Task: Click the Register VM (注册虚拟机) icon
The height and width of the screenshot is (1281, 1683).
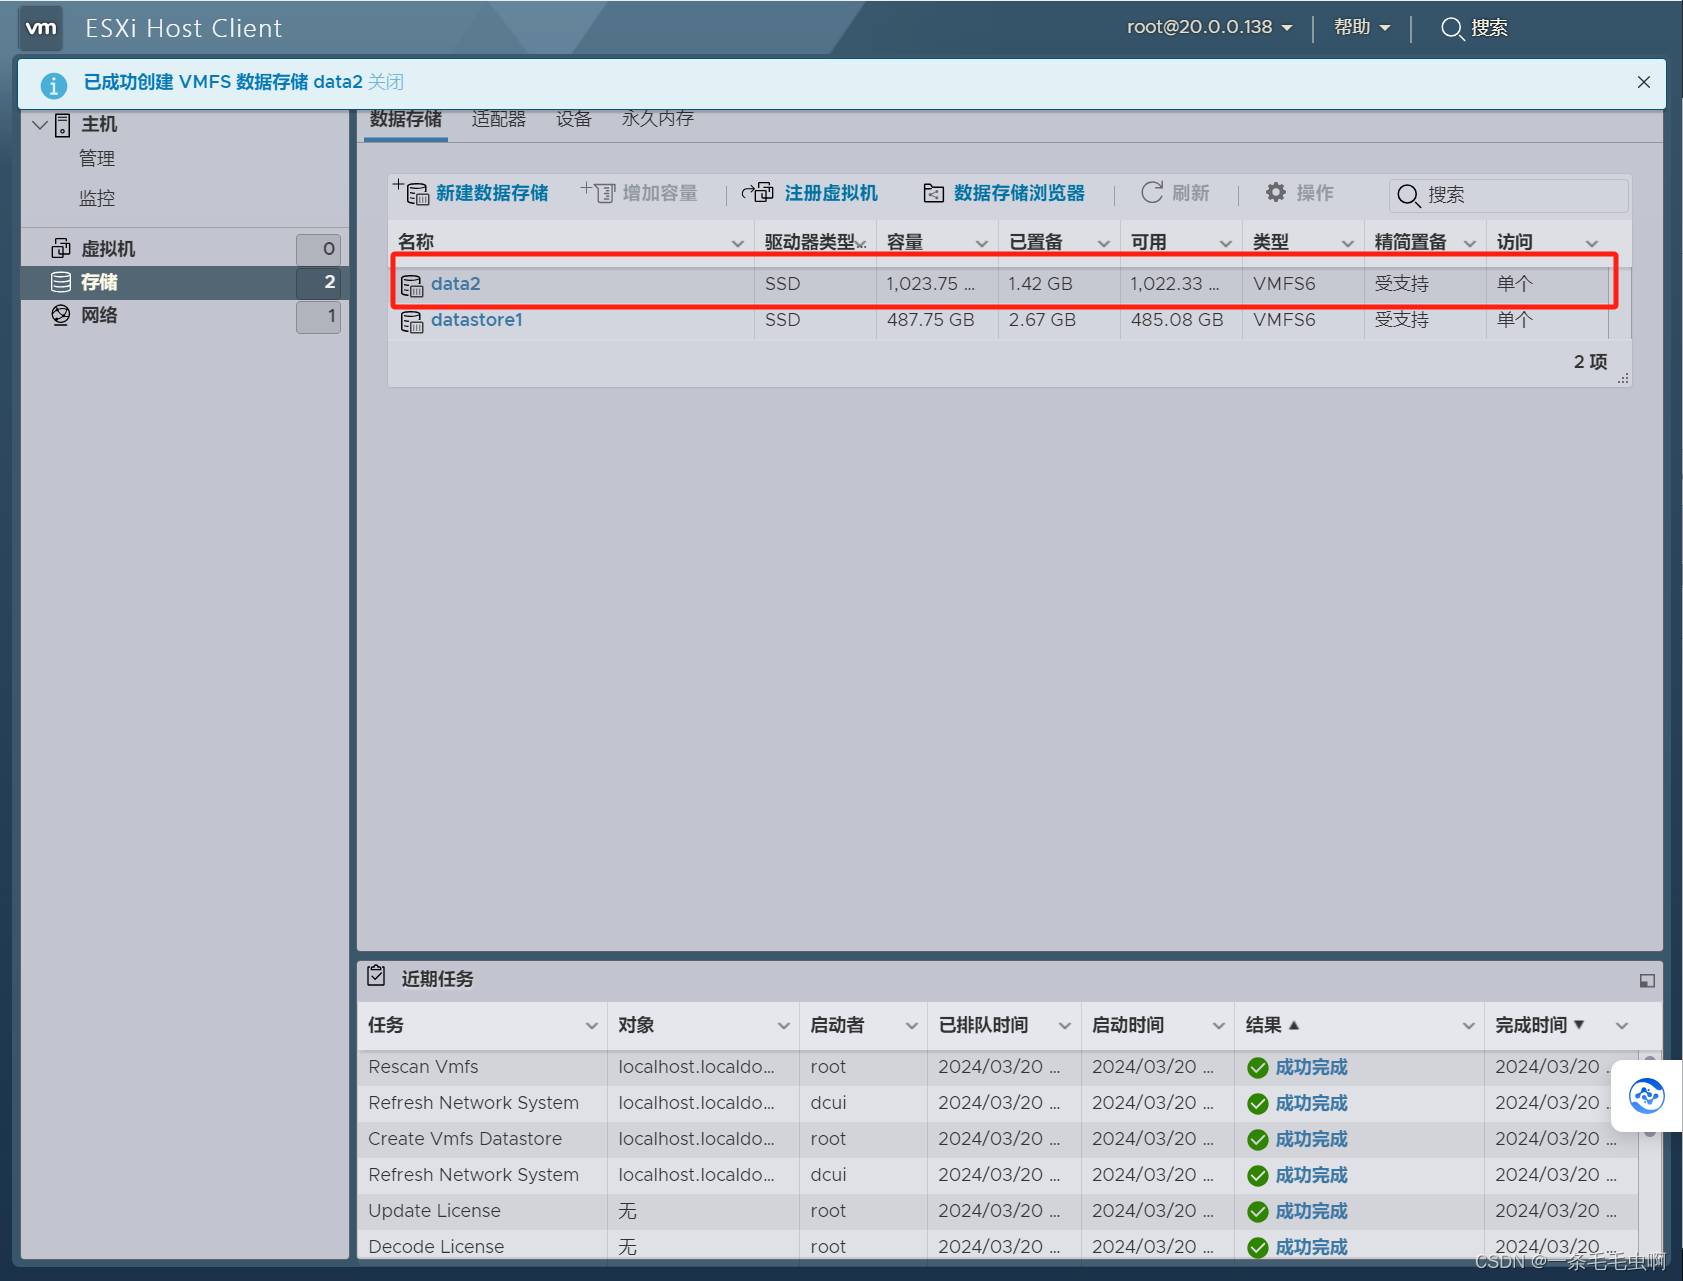Action: tap(758, 192)
